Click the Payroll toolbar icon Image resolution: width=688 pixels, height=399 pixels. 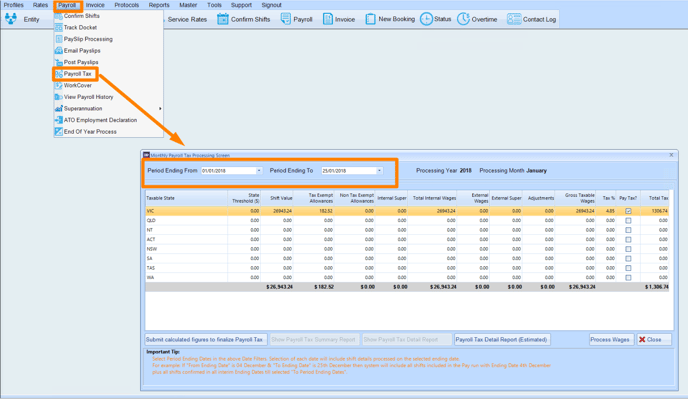click(286, 19)
